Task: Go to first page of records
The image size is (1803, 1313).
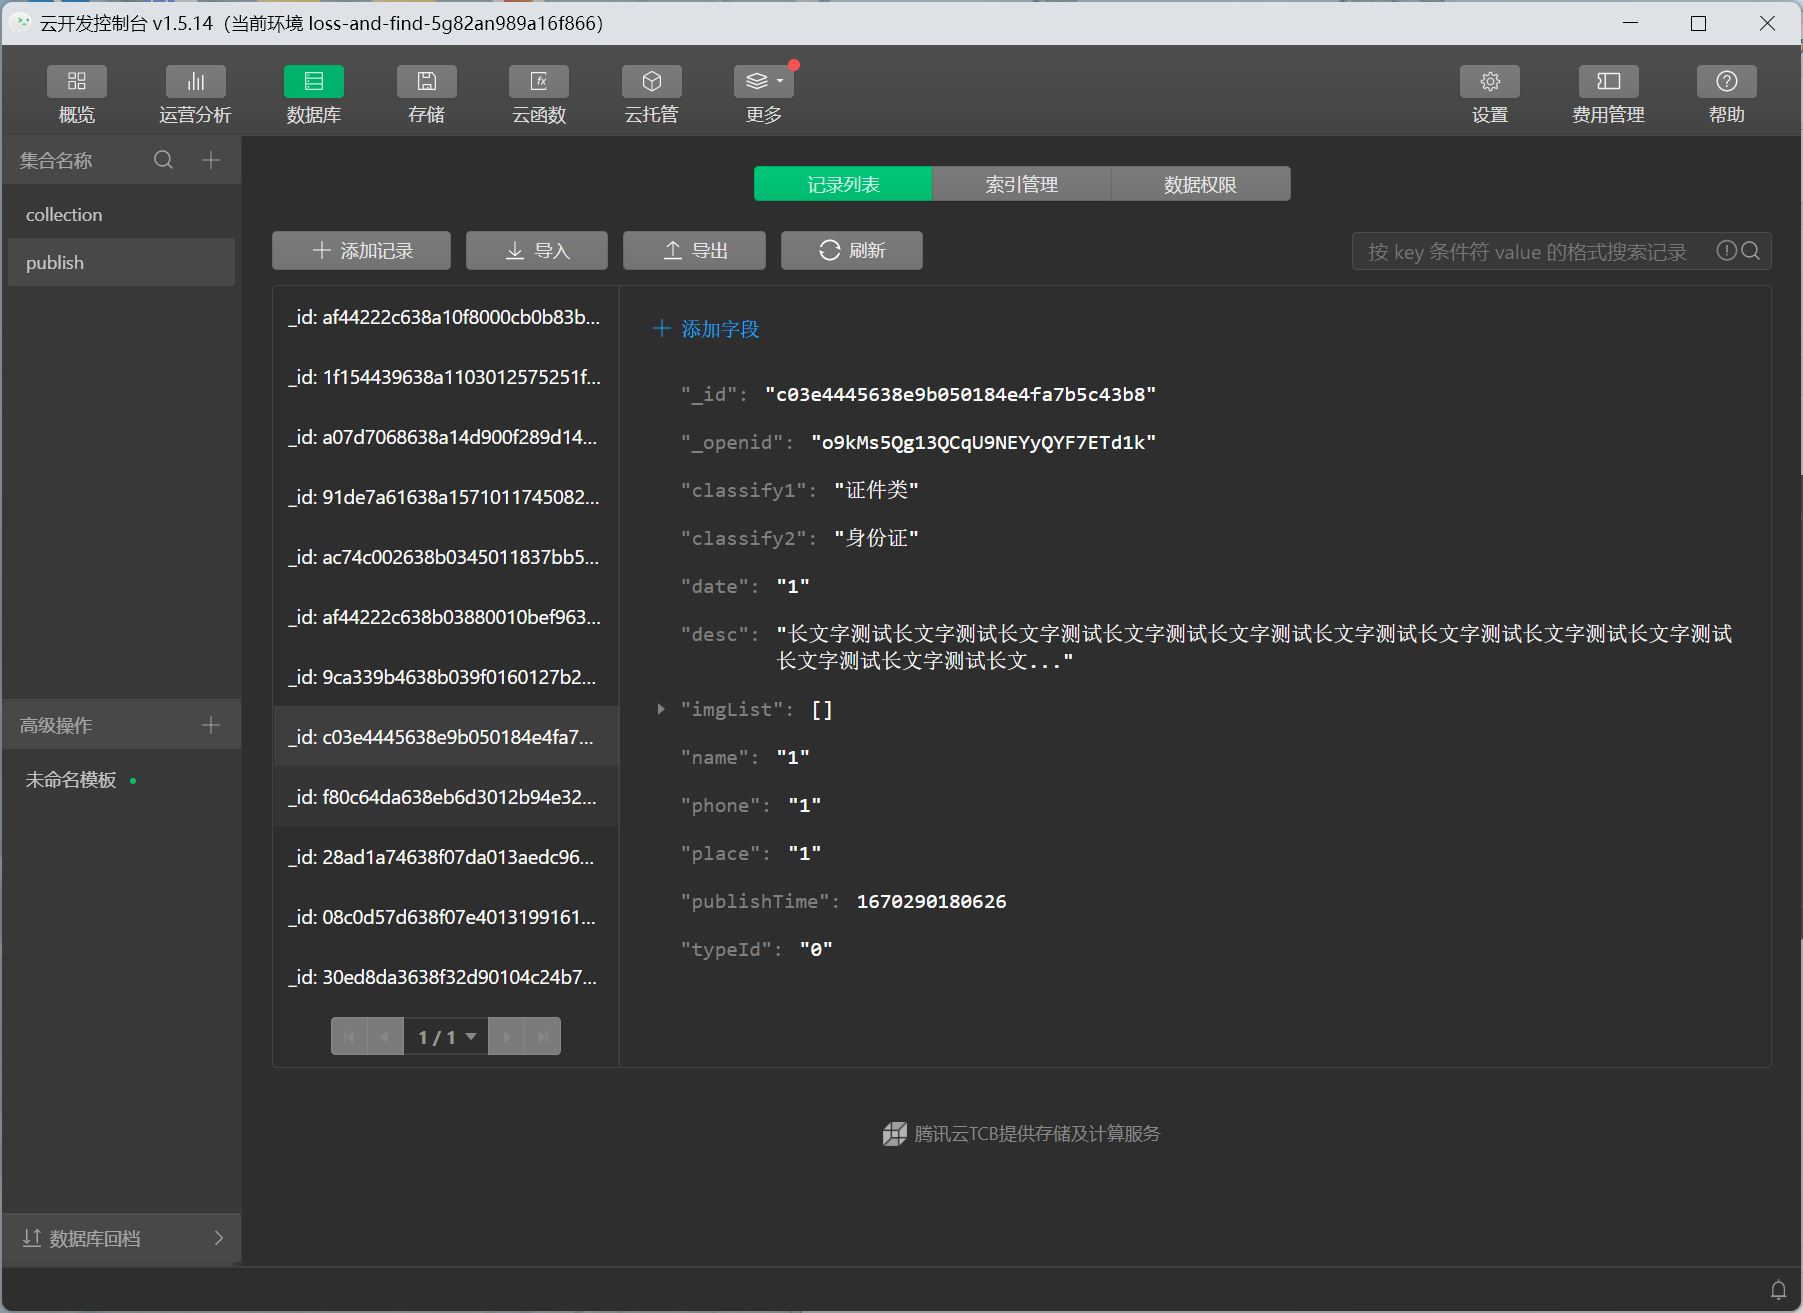Action: (349, 1037)
